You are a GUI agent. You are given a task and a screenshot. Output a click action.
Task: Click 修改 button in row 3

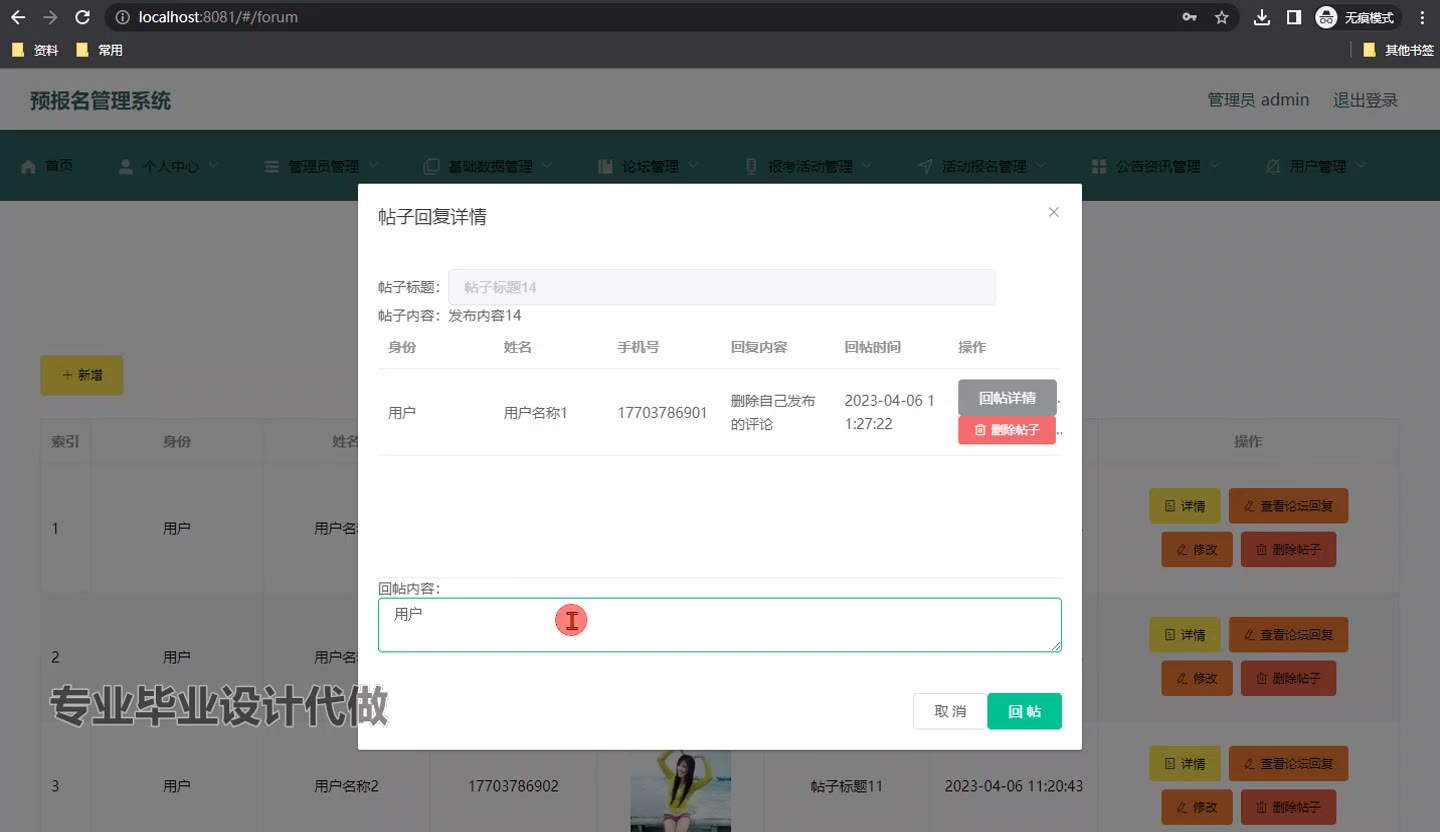[x=1197, y=807]
